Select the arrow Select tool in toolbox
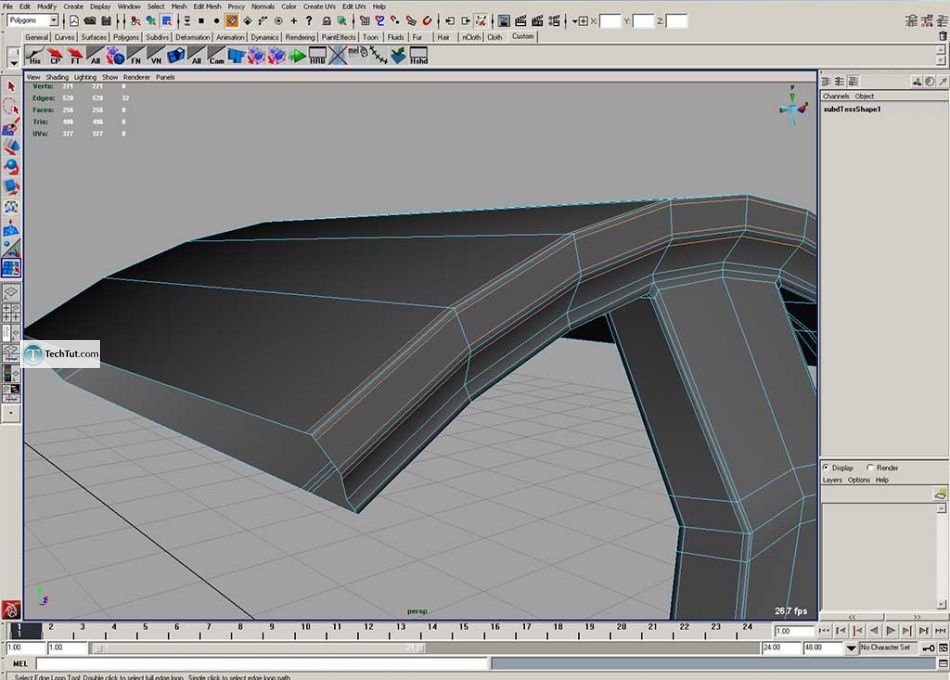Screen dimensions: 950x680 click(11, 87)
